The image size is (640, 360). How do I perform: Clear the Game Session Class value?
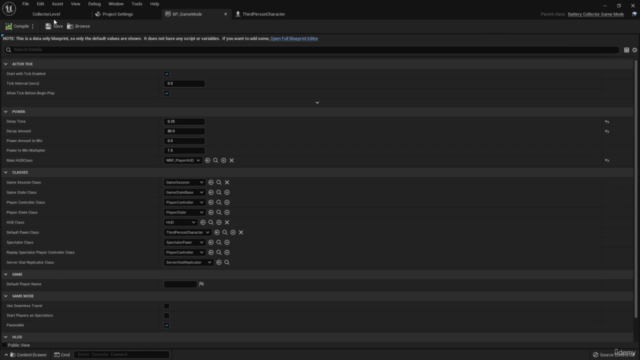(x=227, y=182)
